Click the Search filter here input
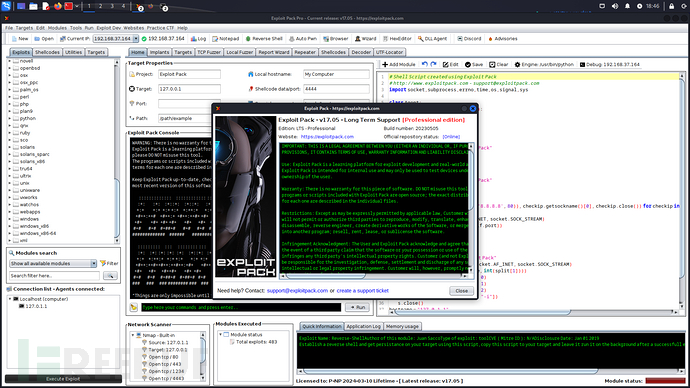The image size is (690, 388). (x=55, y=276)
